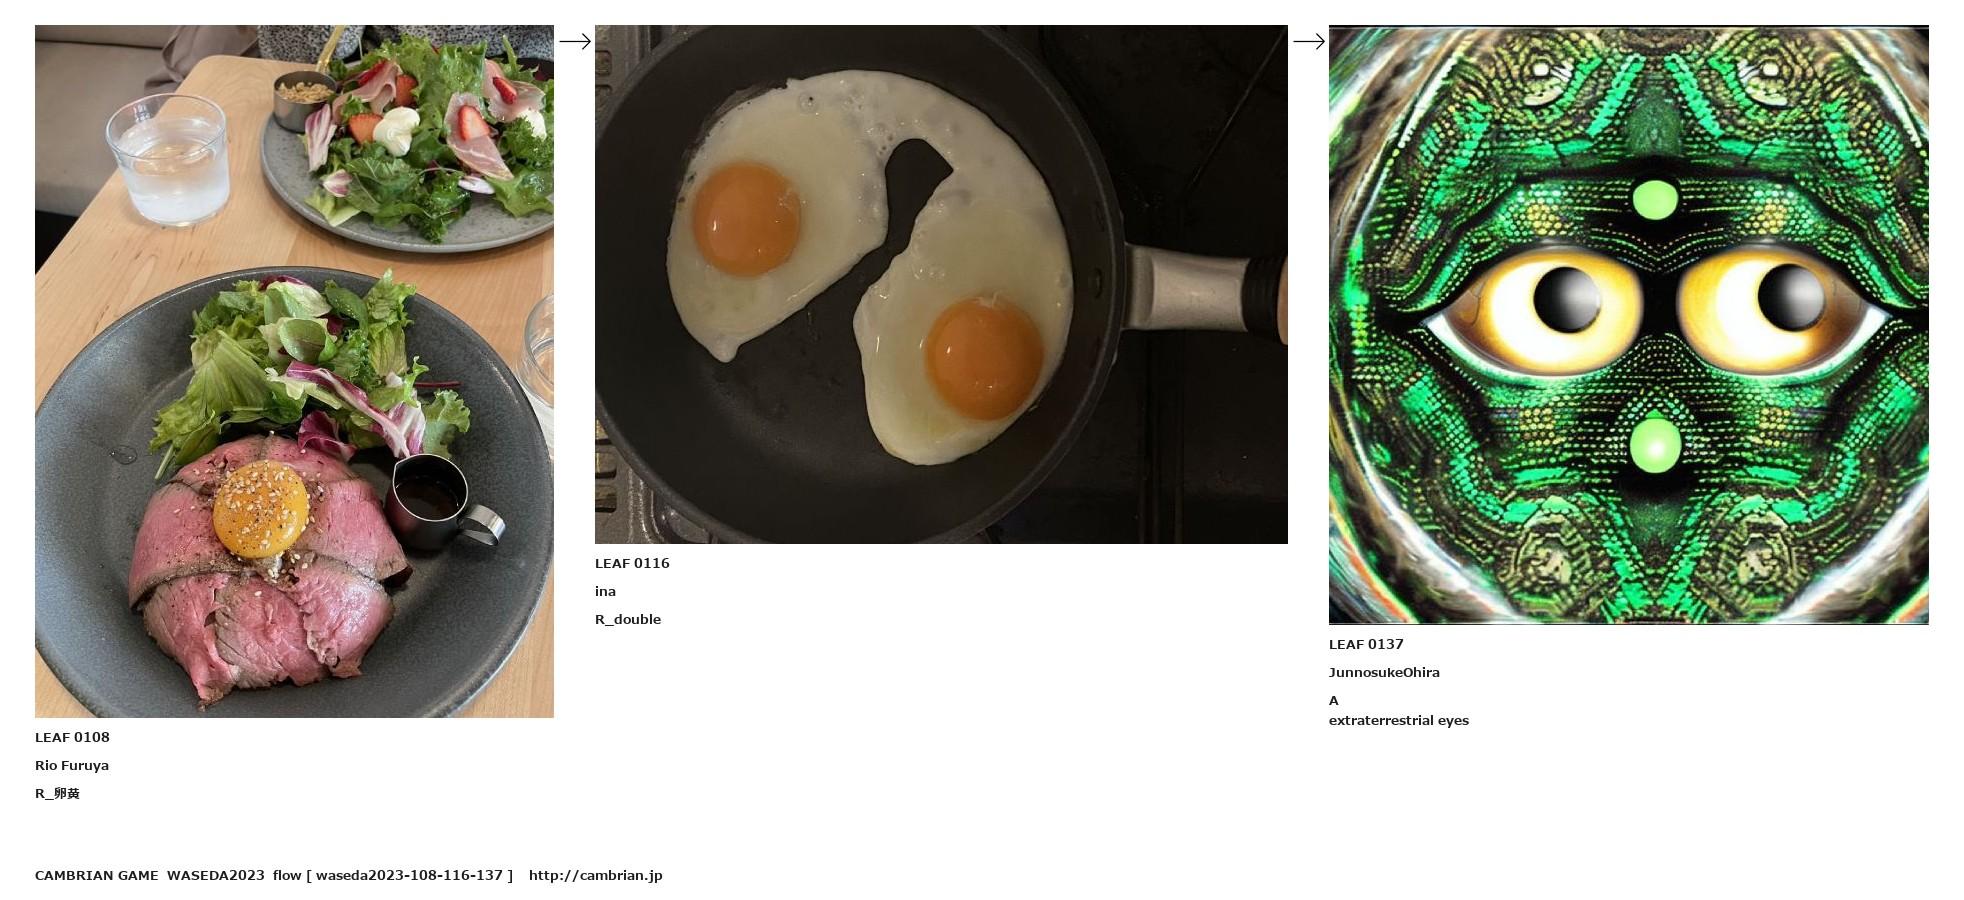Image resolution: width=1964 pixels, height=900 pixels.
Task: Click author name JunnosukeOhira
Action: [1384, 672]
